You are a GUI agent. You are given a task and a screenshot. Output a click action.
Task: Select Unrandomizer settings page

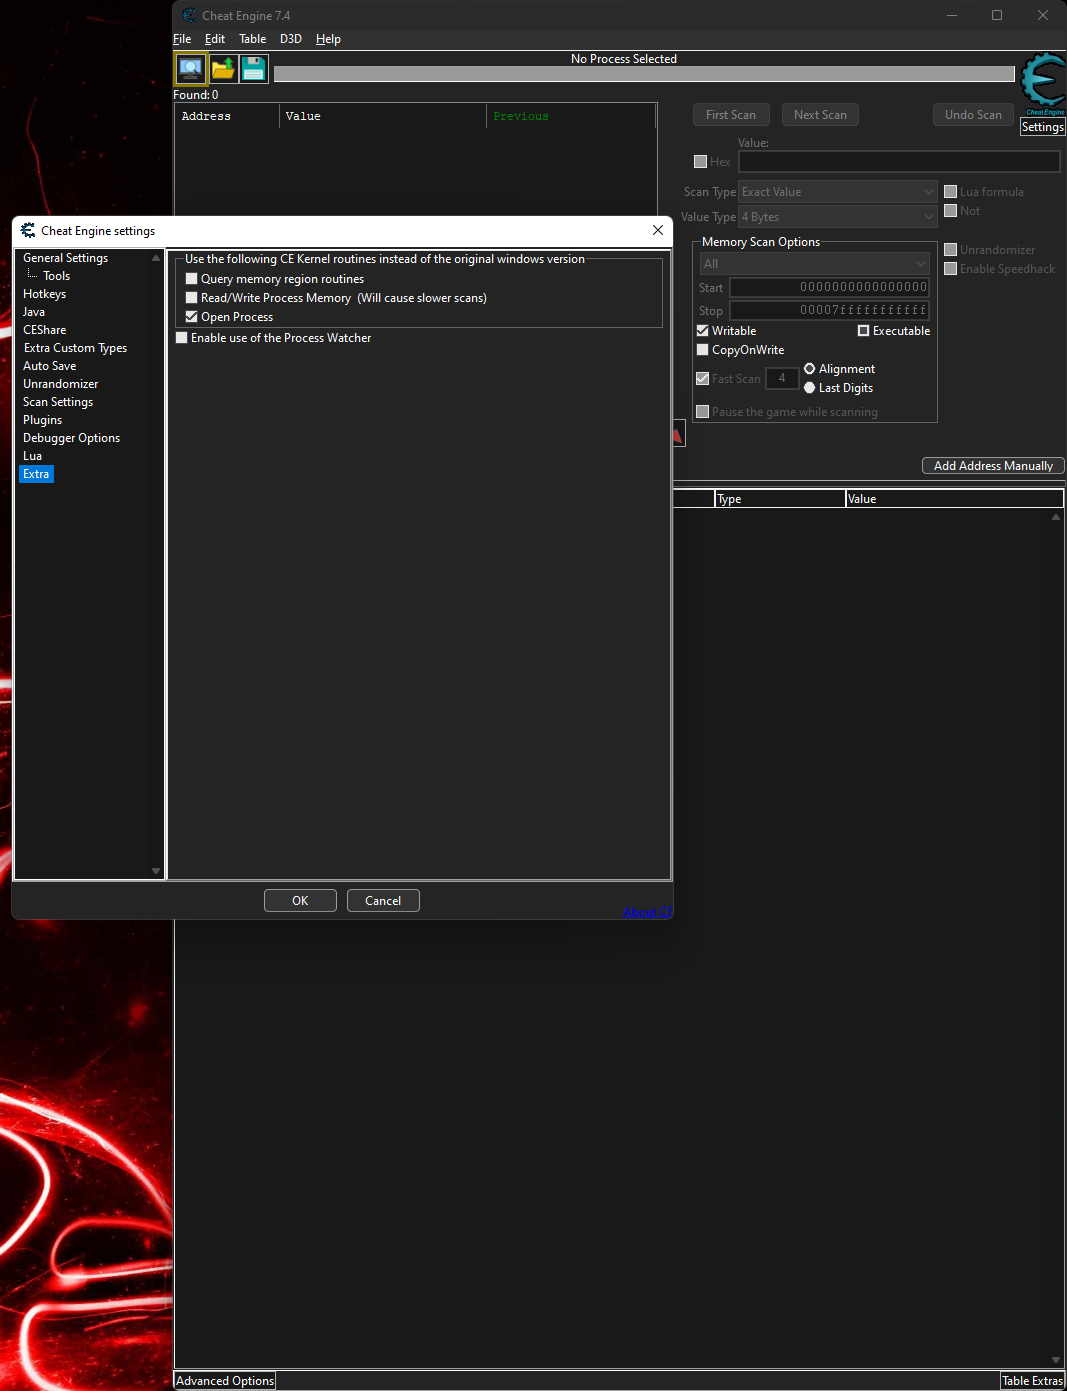pos(61,384)
